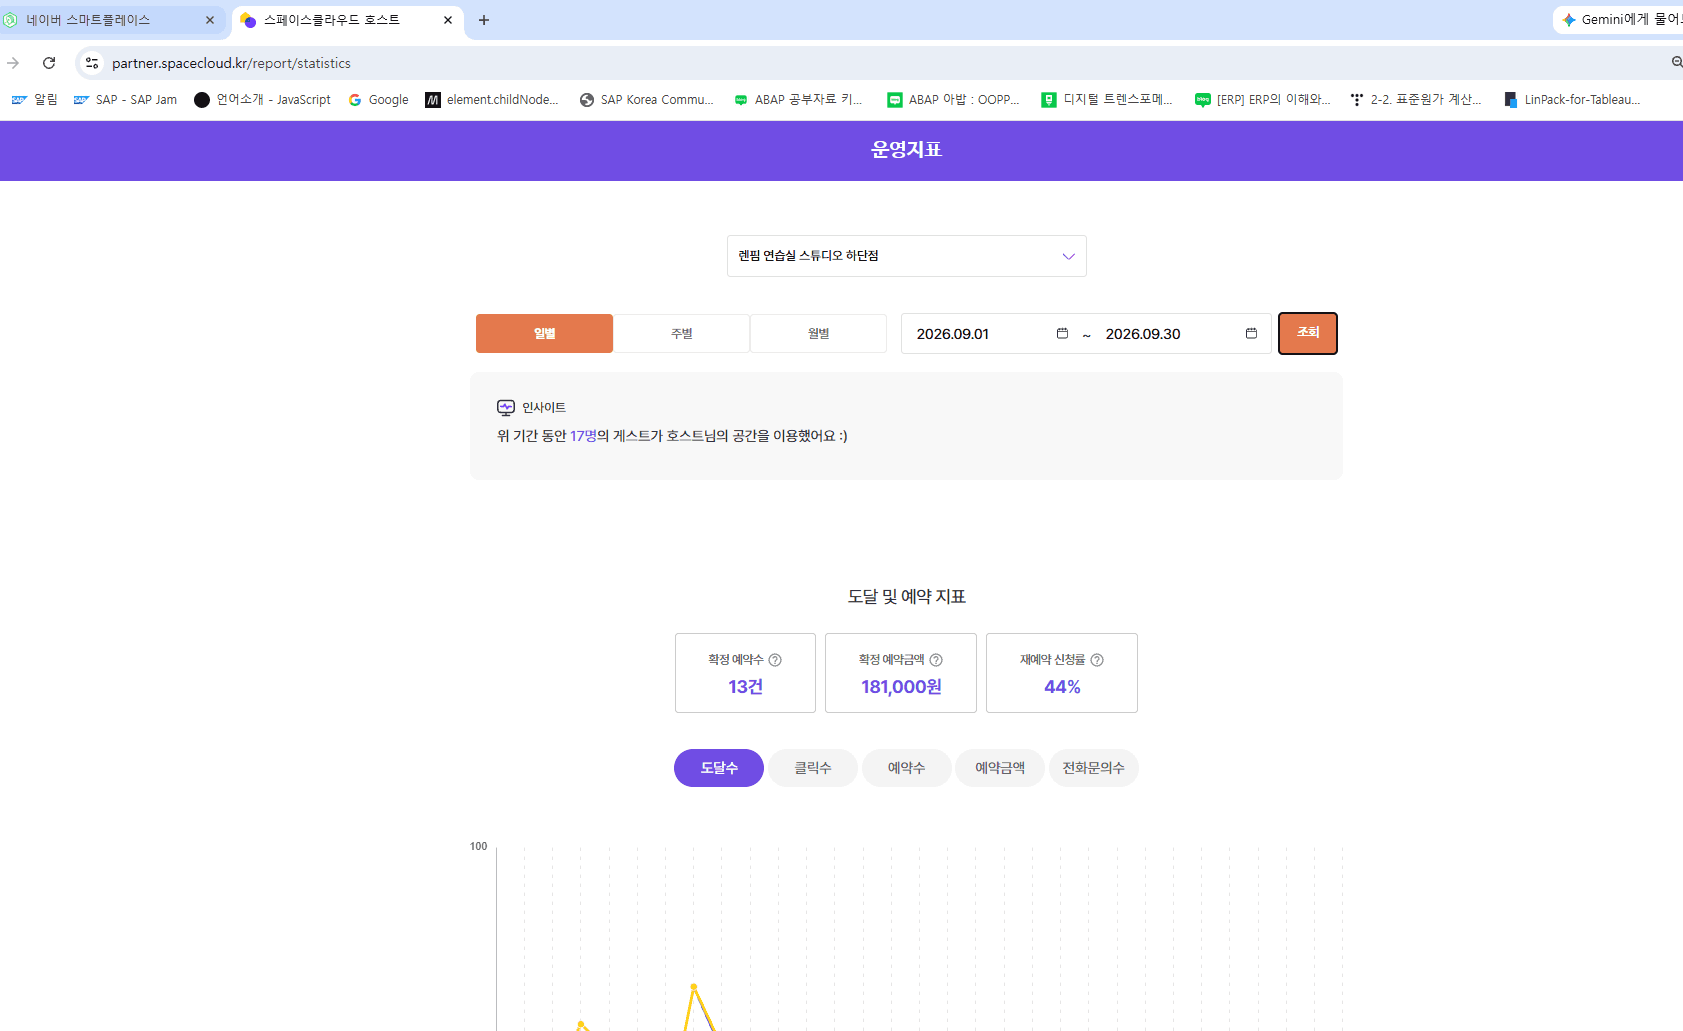This screenshot has width=1683, height=1031.
Task: Click the start date field 2026.09.01
Action: coord(953,334)
